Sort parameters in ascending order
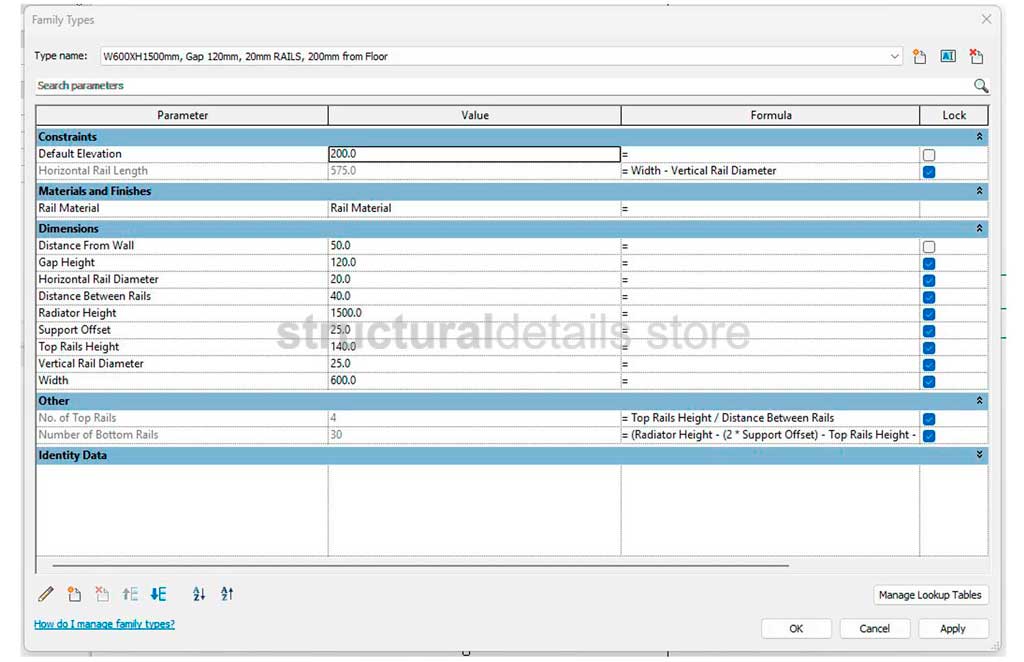Viewport: 1024px width, 662px height. (x=199, y=594)
